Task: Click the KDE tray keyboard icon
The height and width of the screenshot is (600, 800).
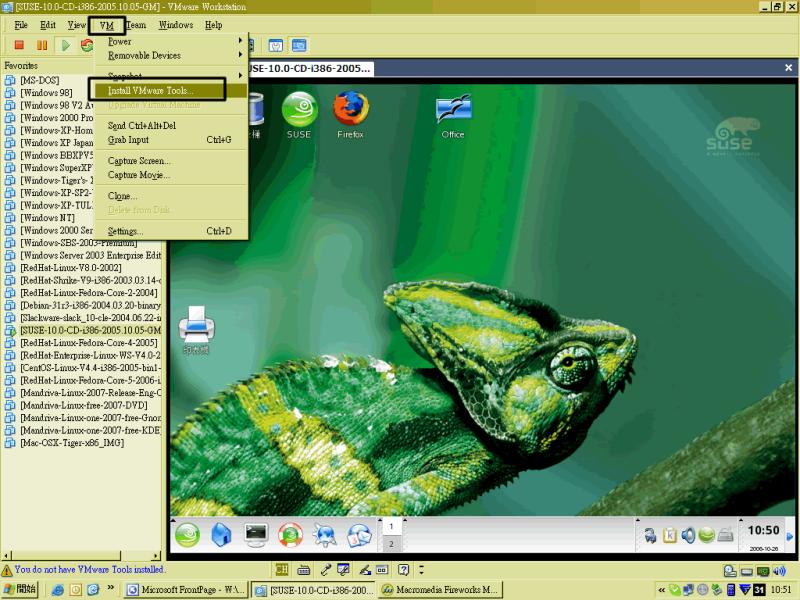Action: pos(725,535)
